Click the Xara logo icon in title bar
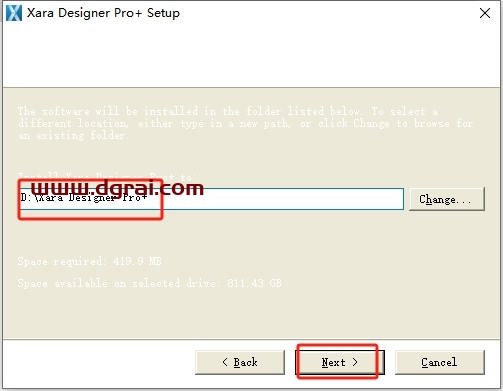503x391 pixels. (14, 13)
